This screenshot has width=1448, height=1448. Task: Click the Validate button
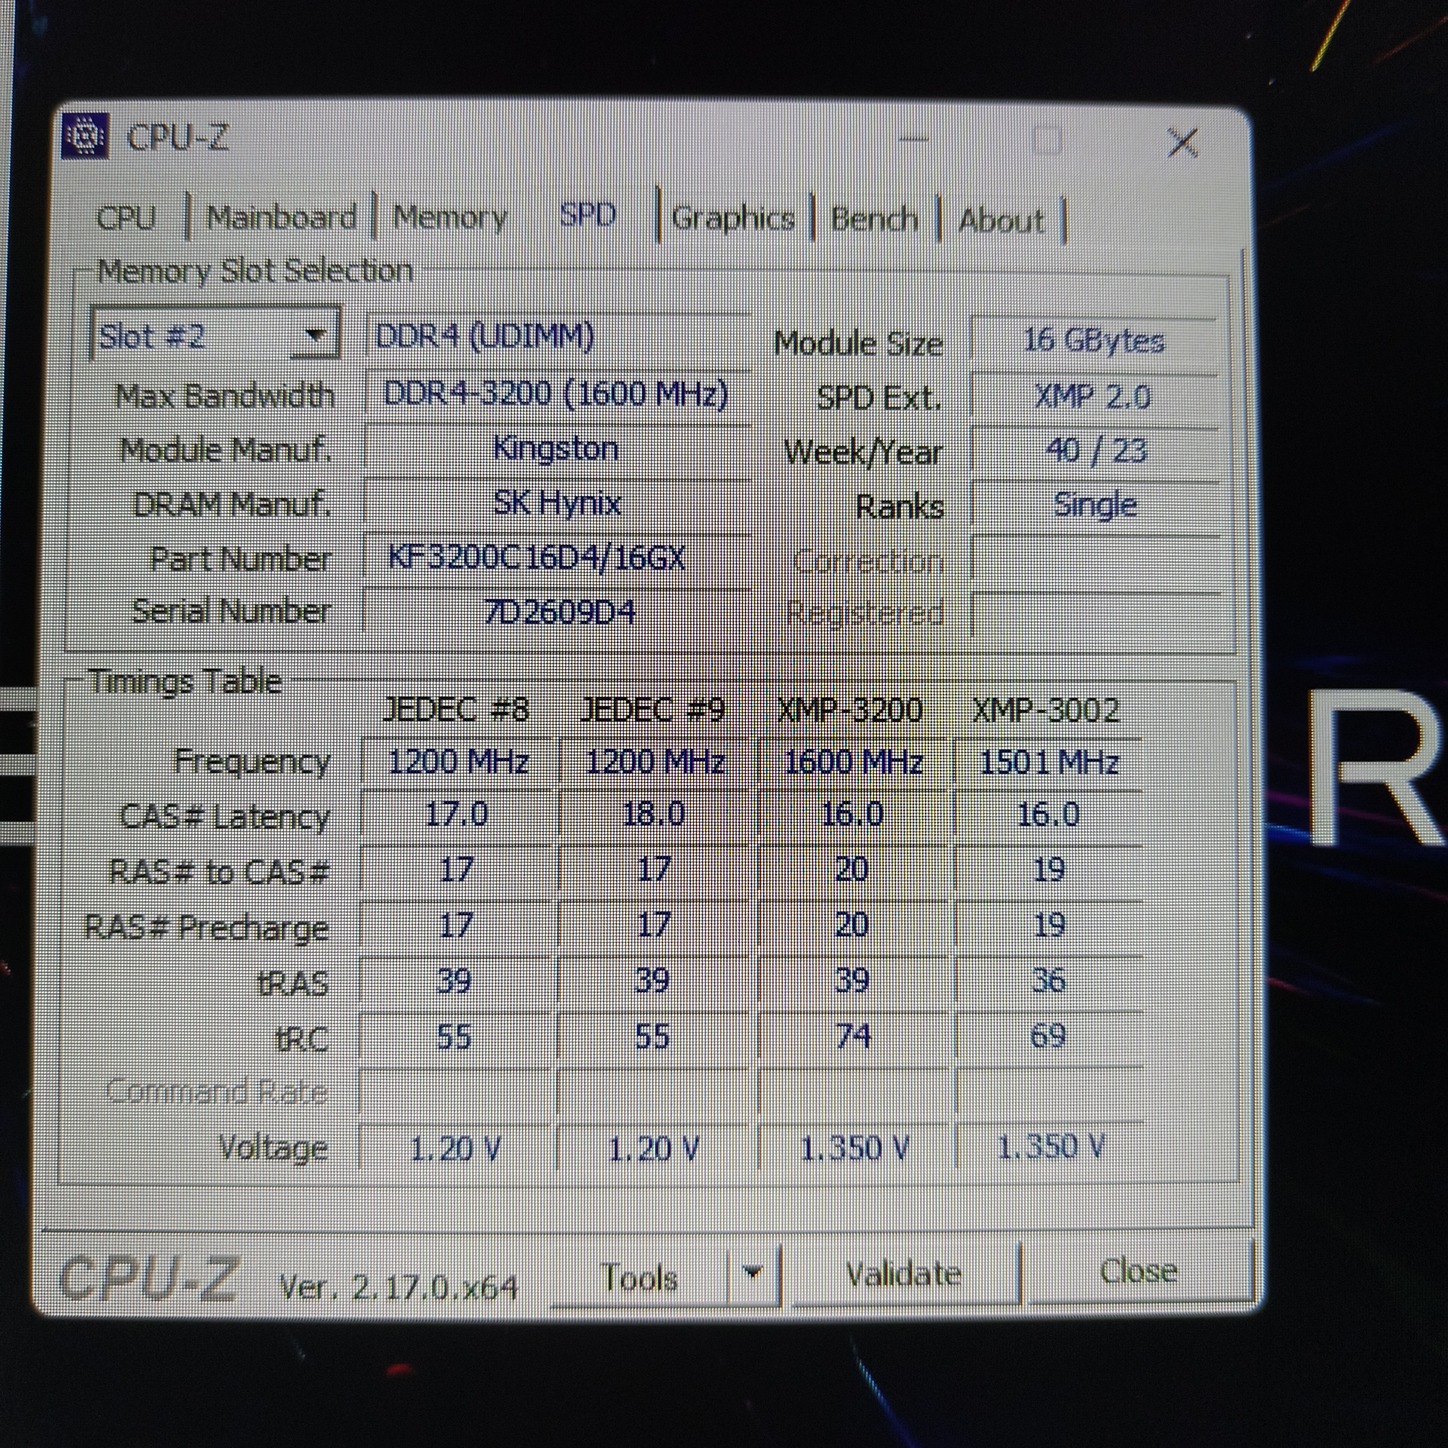click(x=904, y=1273)
